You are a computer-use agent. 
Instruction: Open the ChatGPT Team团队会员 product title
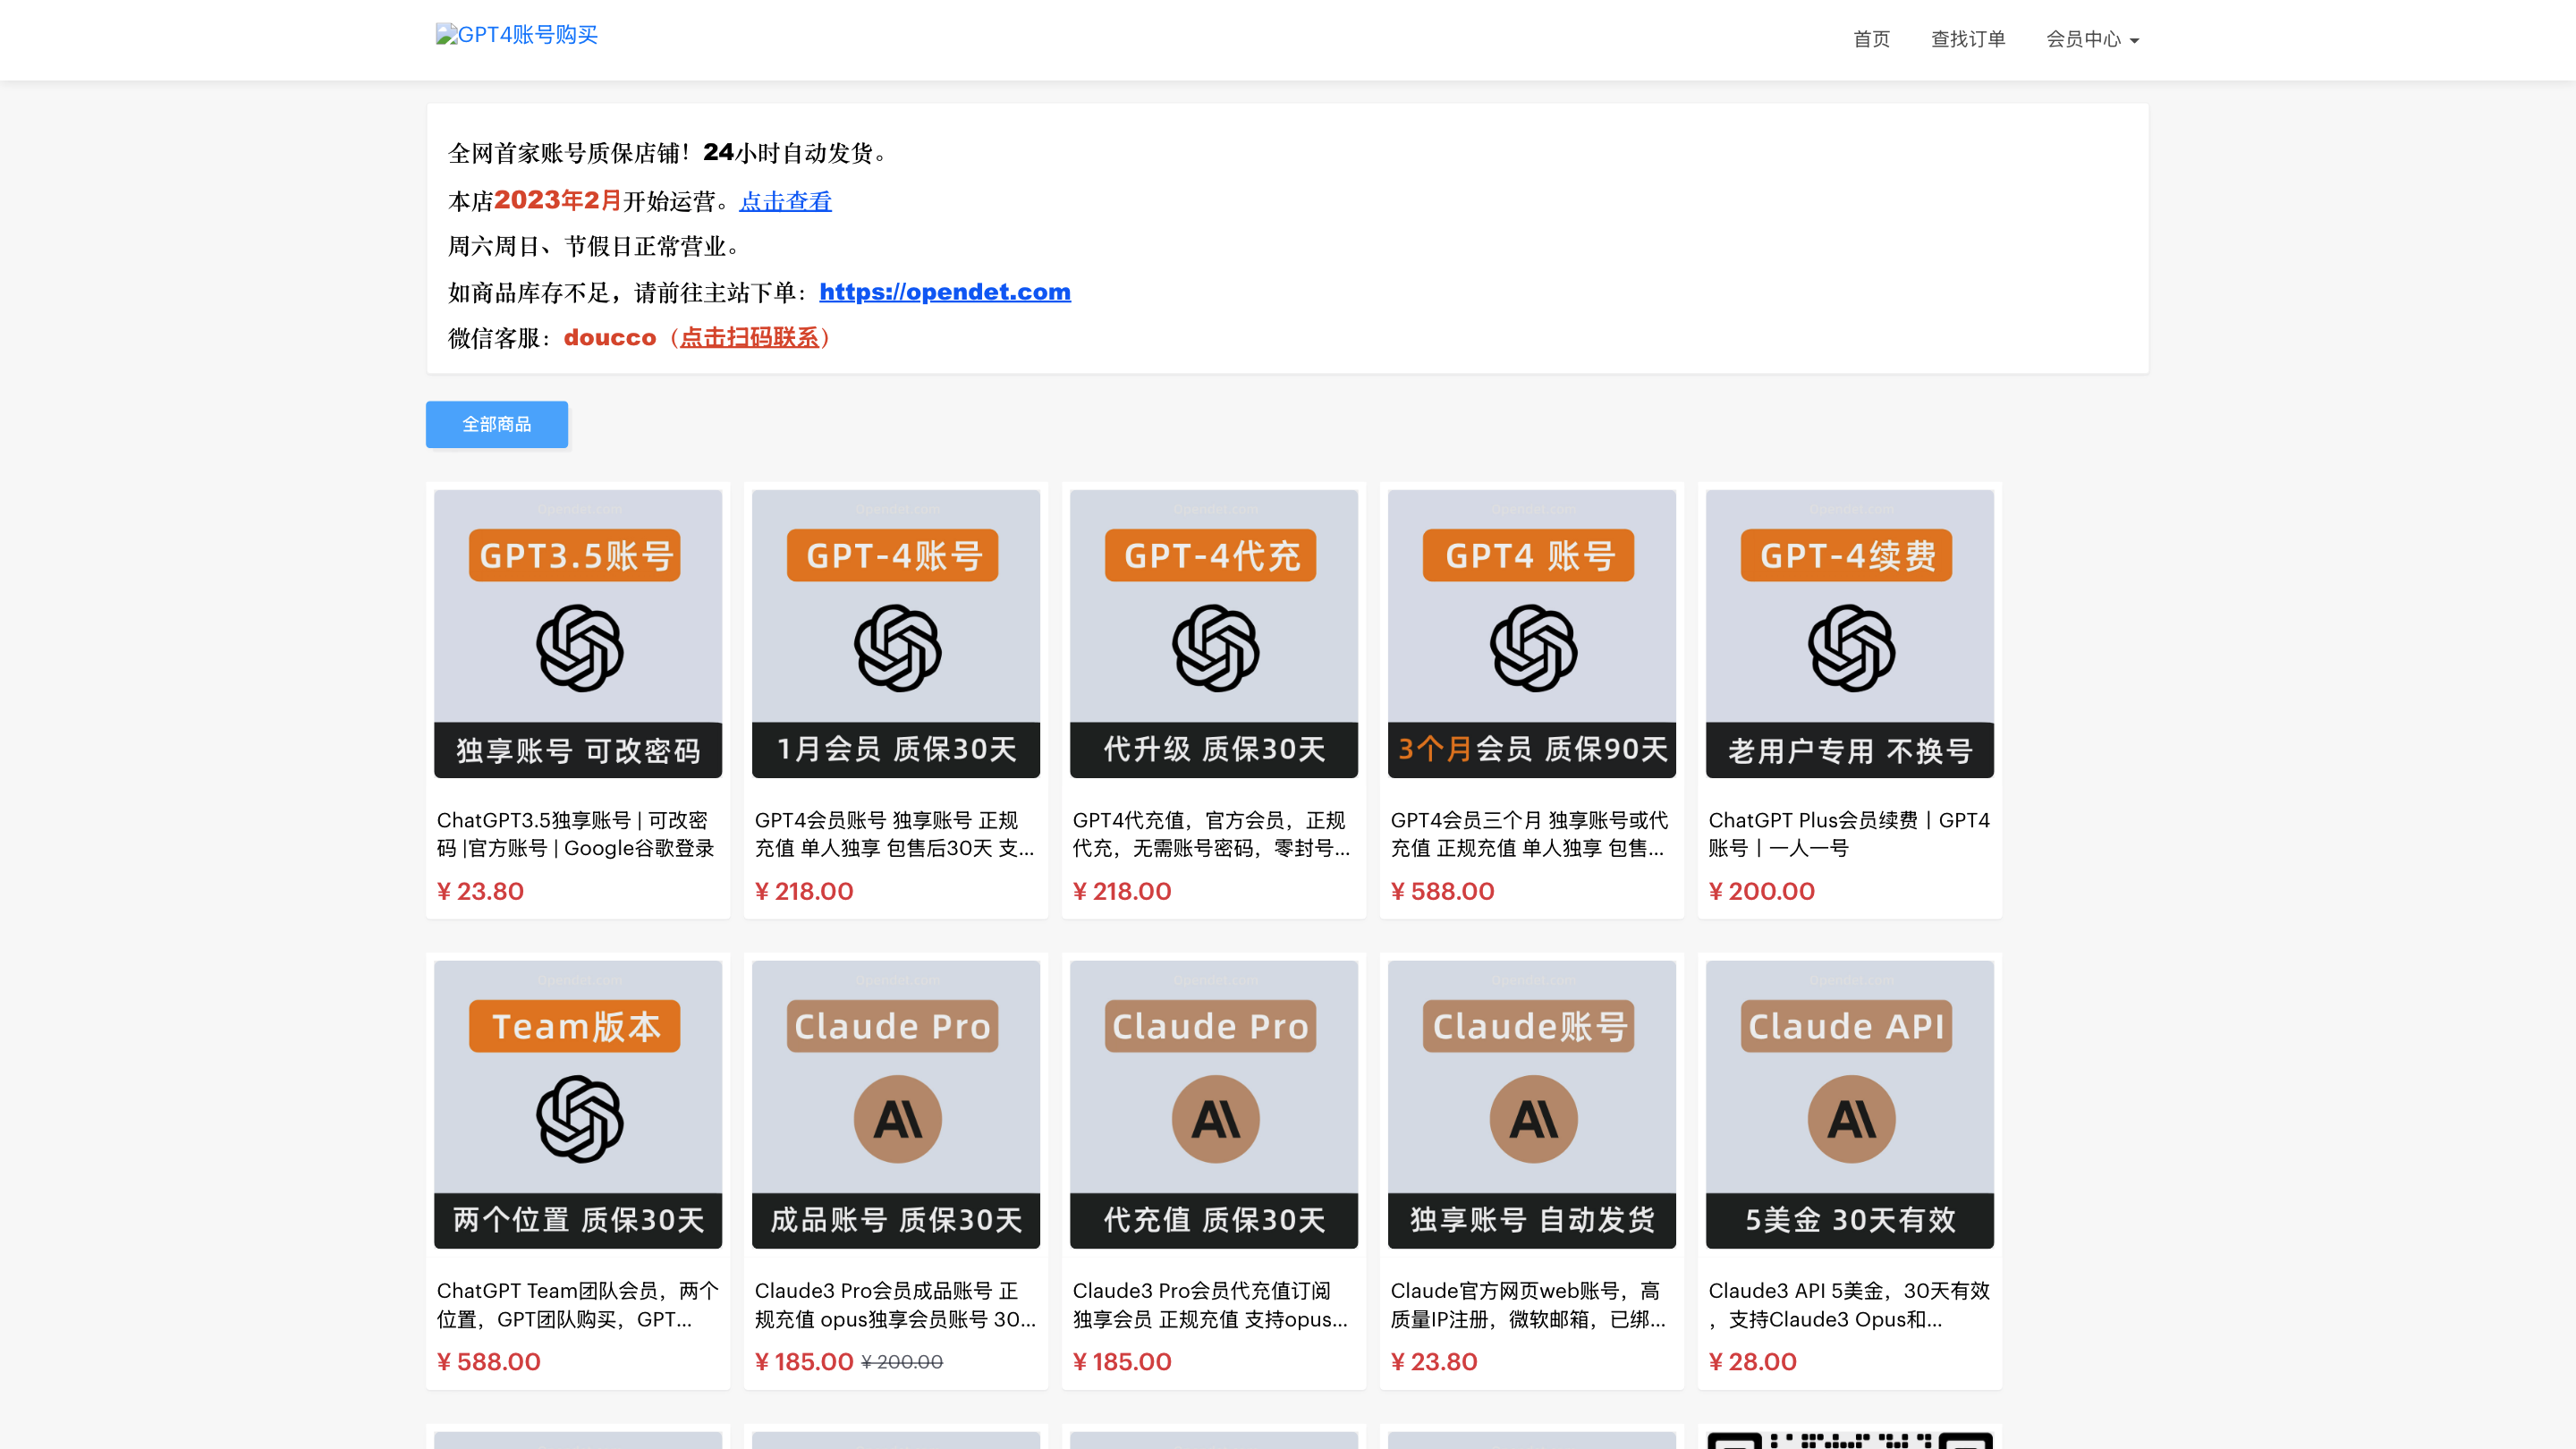point(577,1304)
